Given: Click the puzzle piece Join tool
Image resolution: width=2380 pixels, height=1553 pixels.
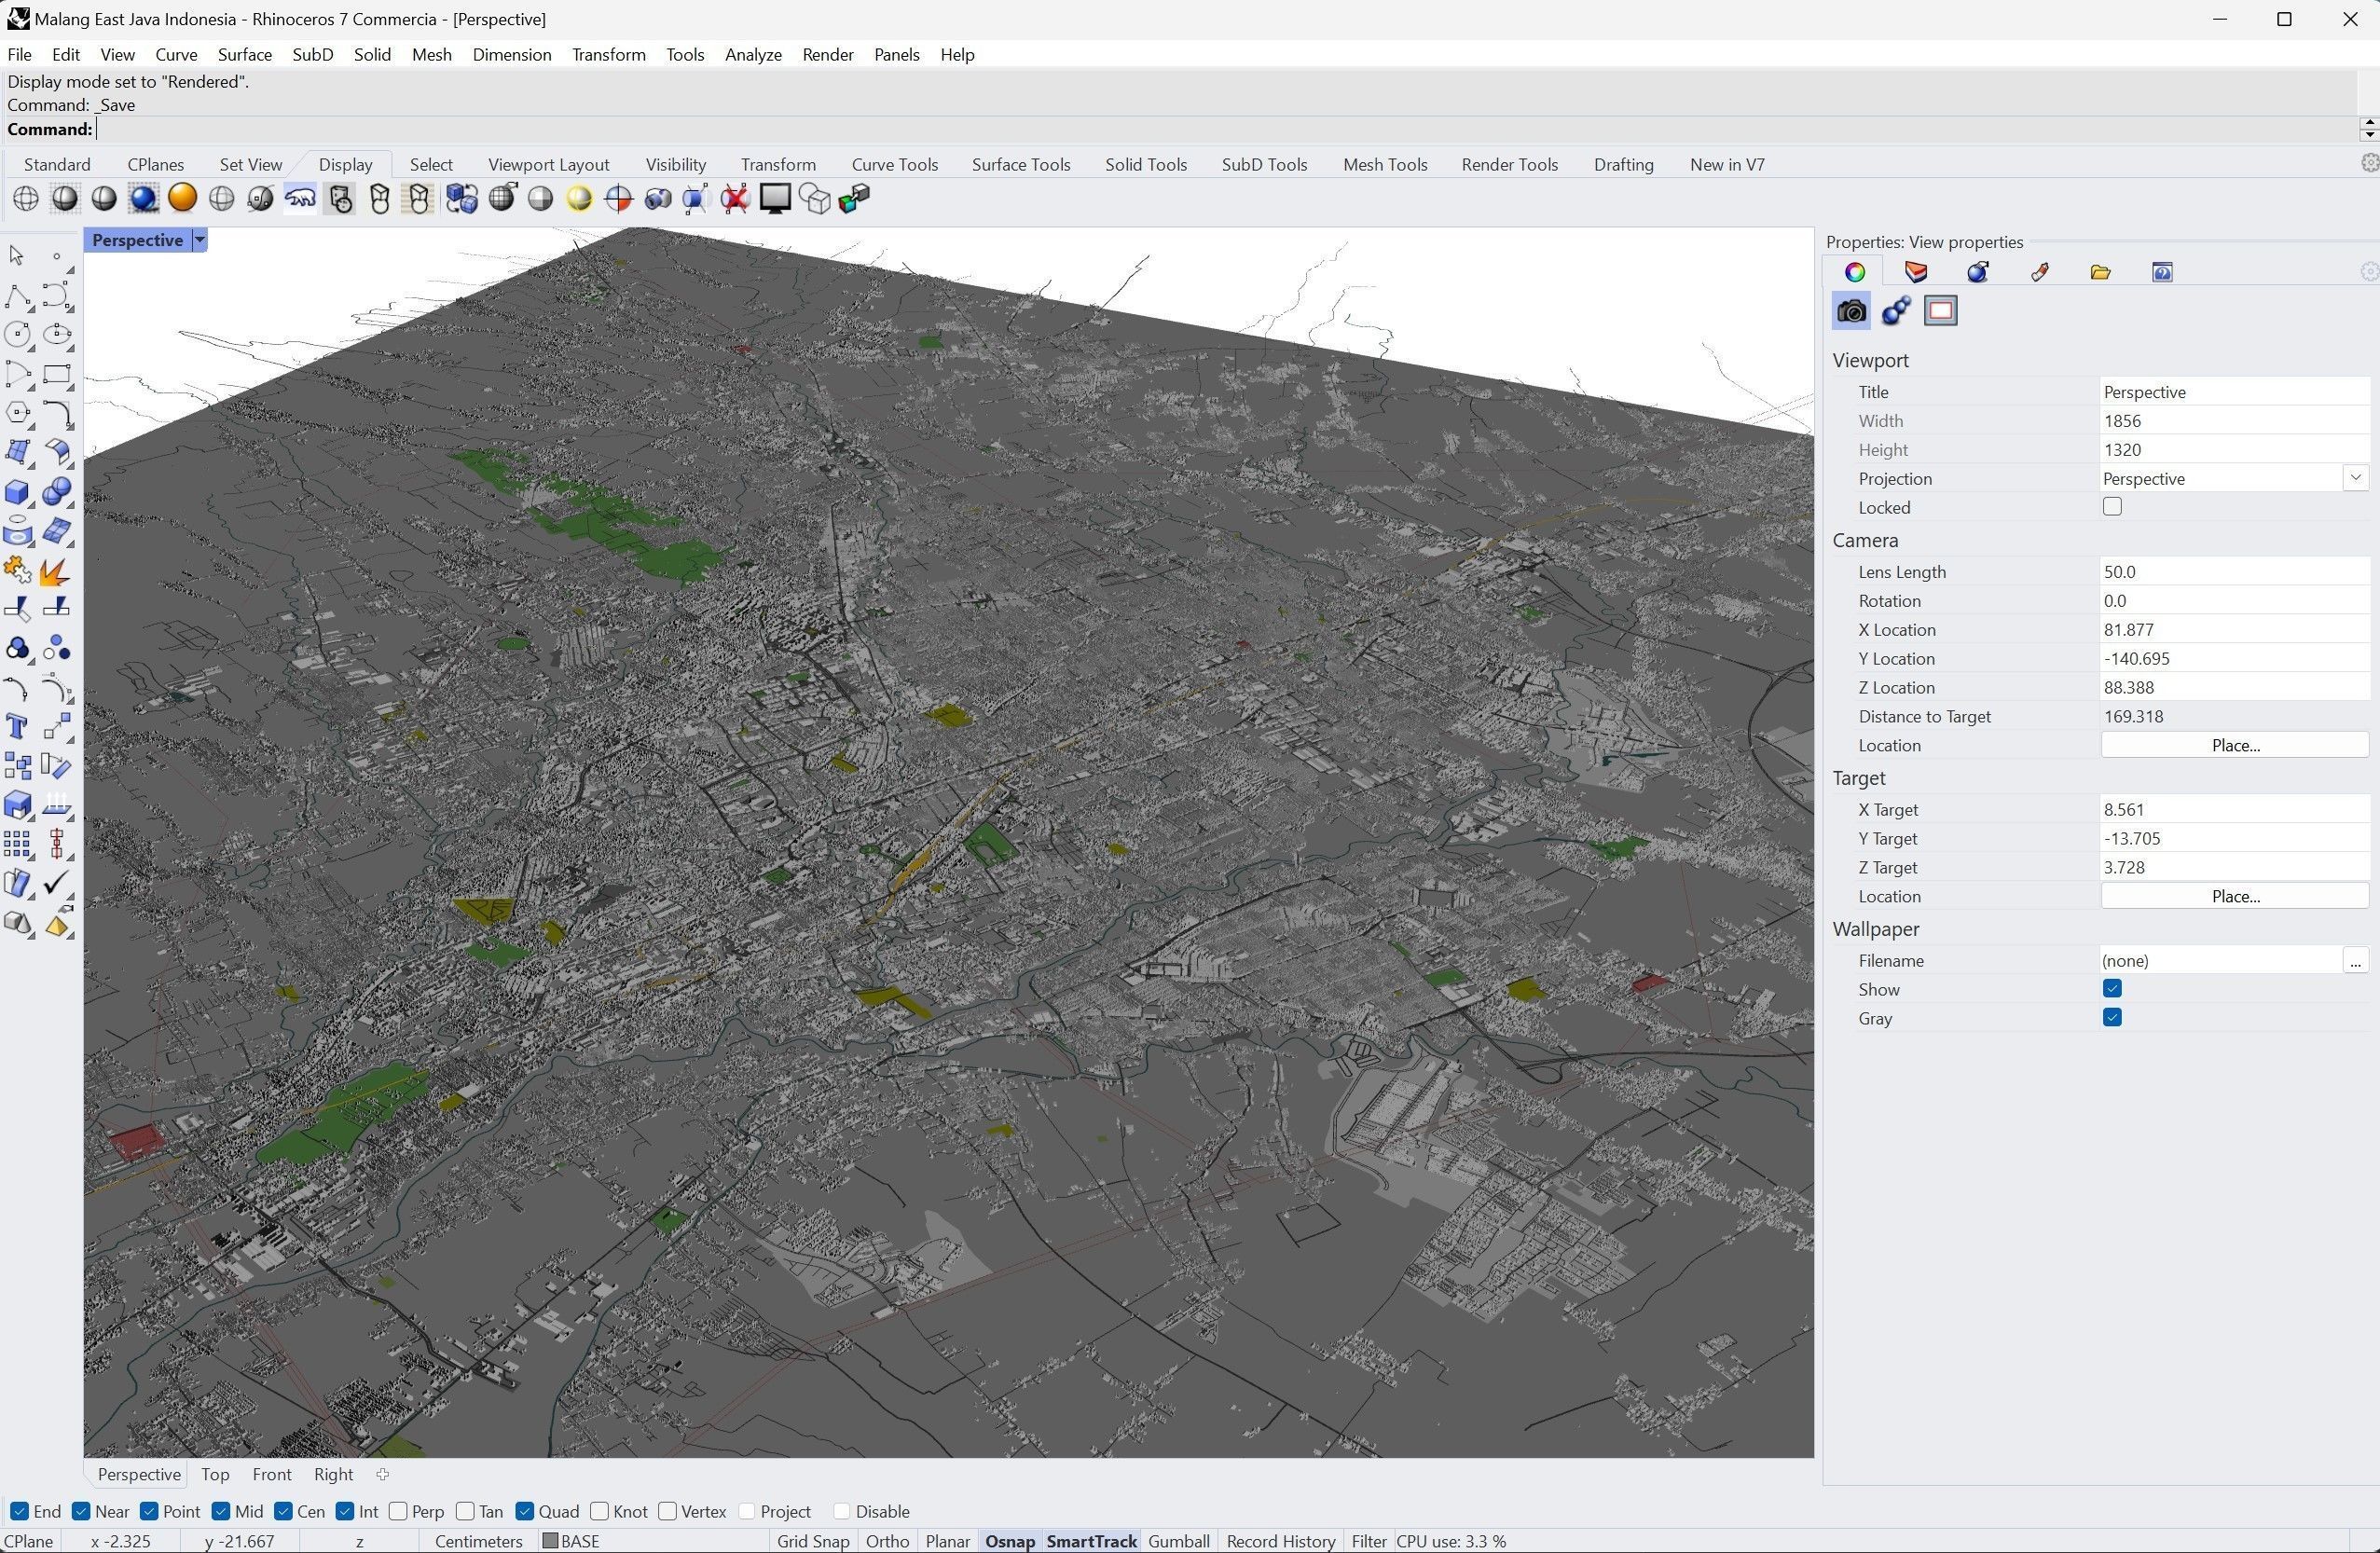Looking at the screenshot, I should click(x=18, y=571).
